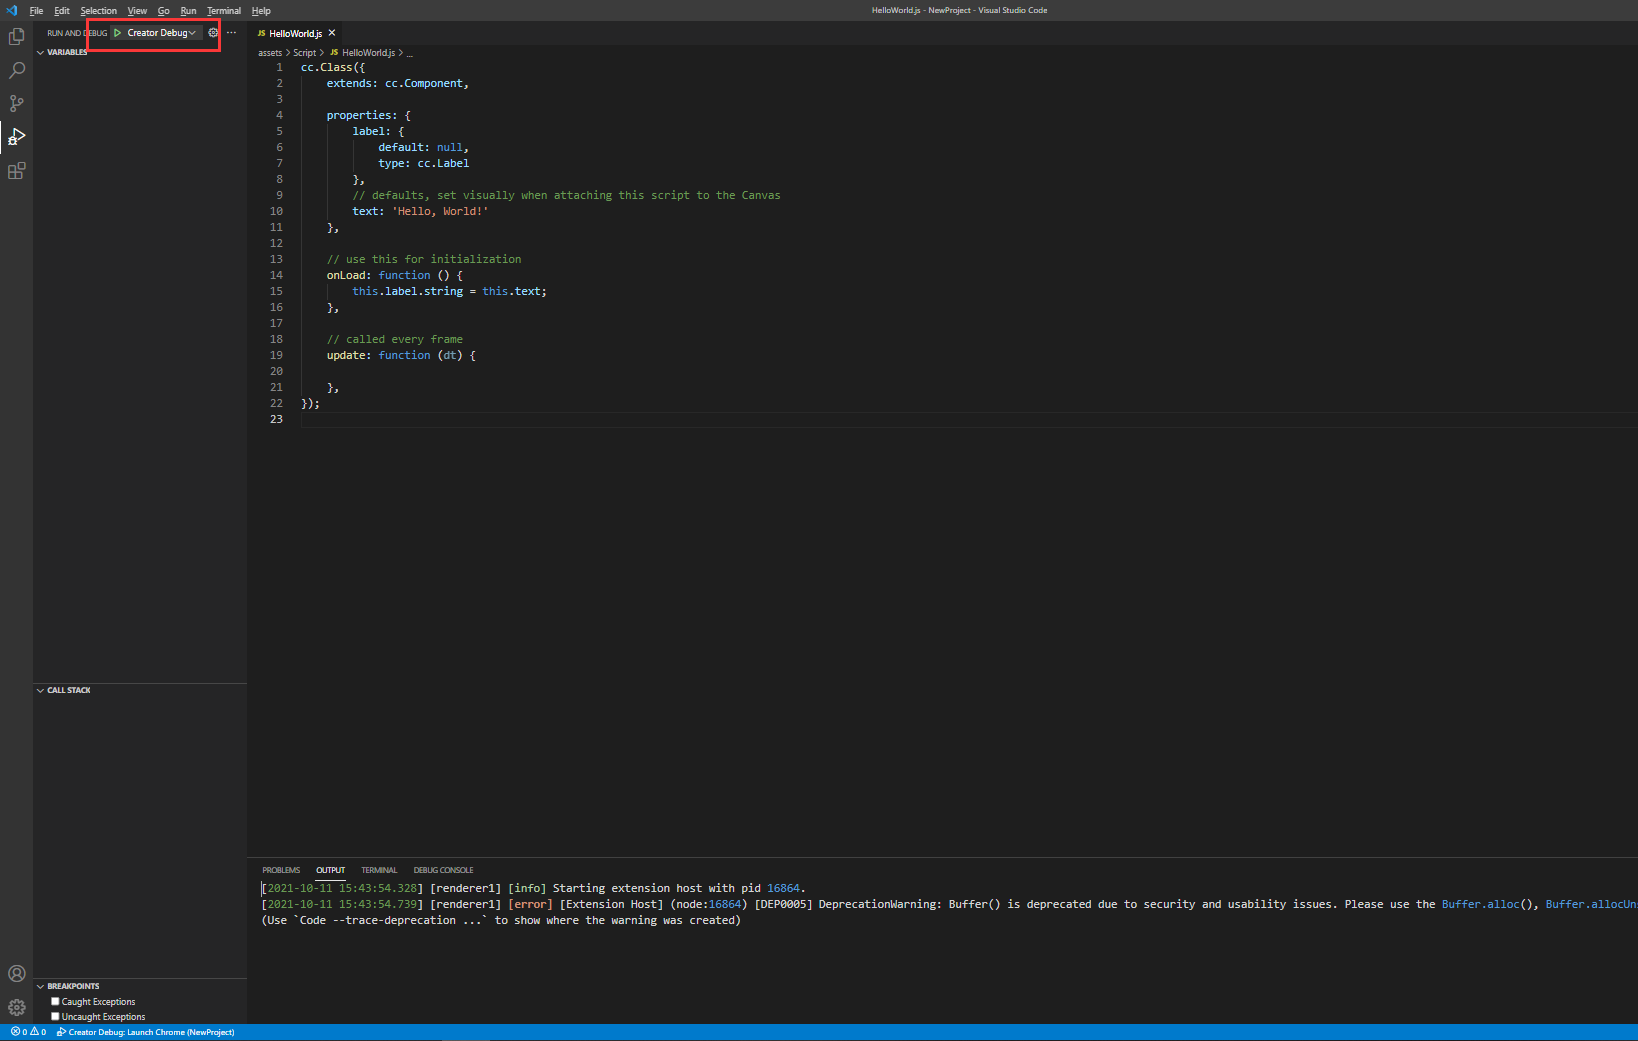Enable the Caught Exceptions checkbox
Image resolution: width=1638 pixels, height=1041 pixels.
56,1001
